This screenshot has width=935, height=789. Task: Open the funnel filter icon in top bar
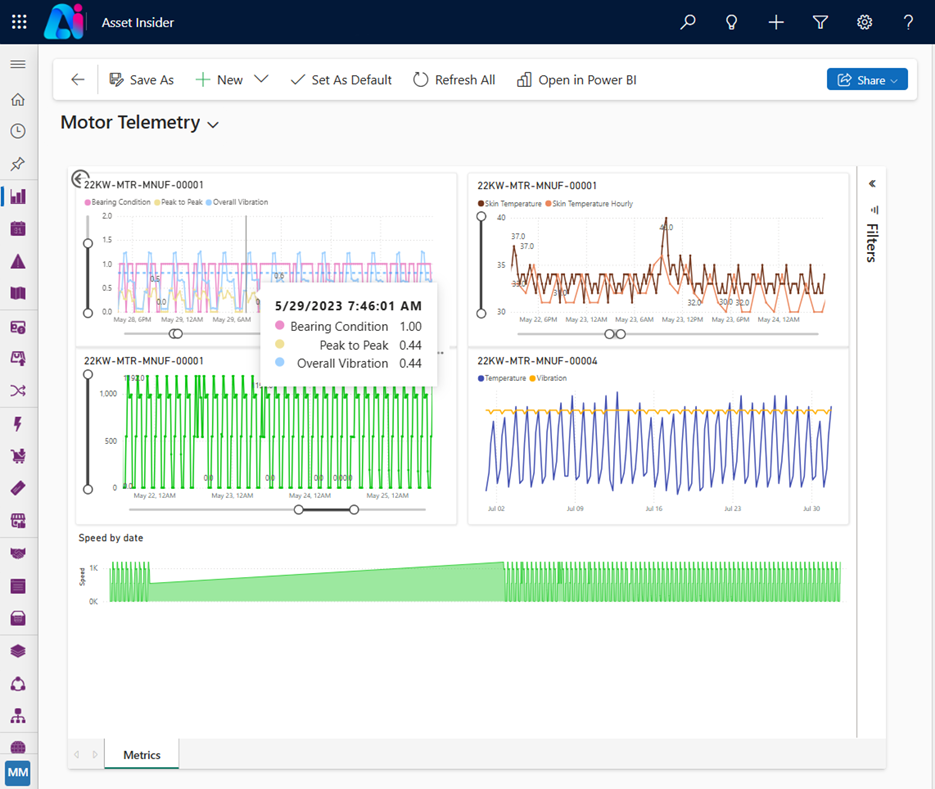[821, 22]
